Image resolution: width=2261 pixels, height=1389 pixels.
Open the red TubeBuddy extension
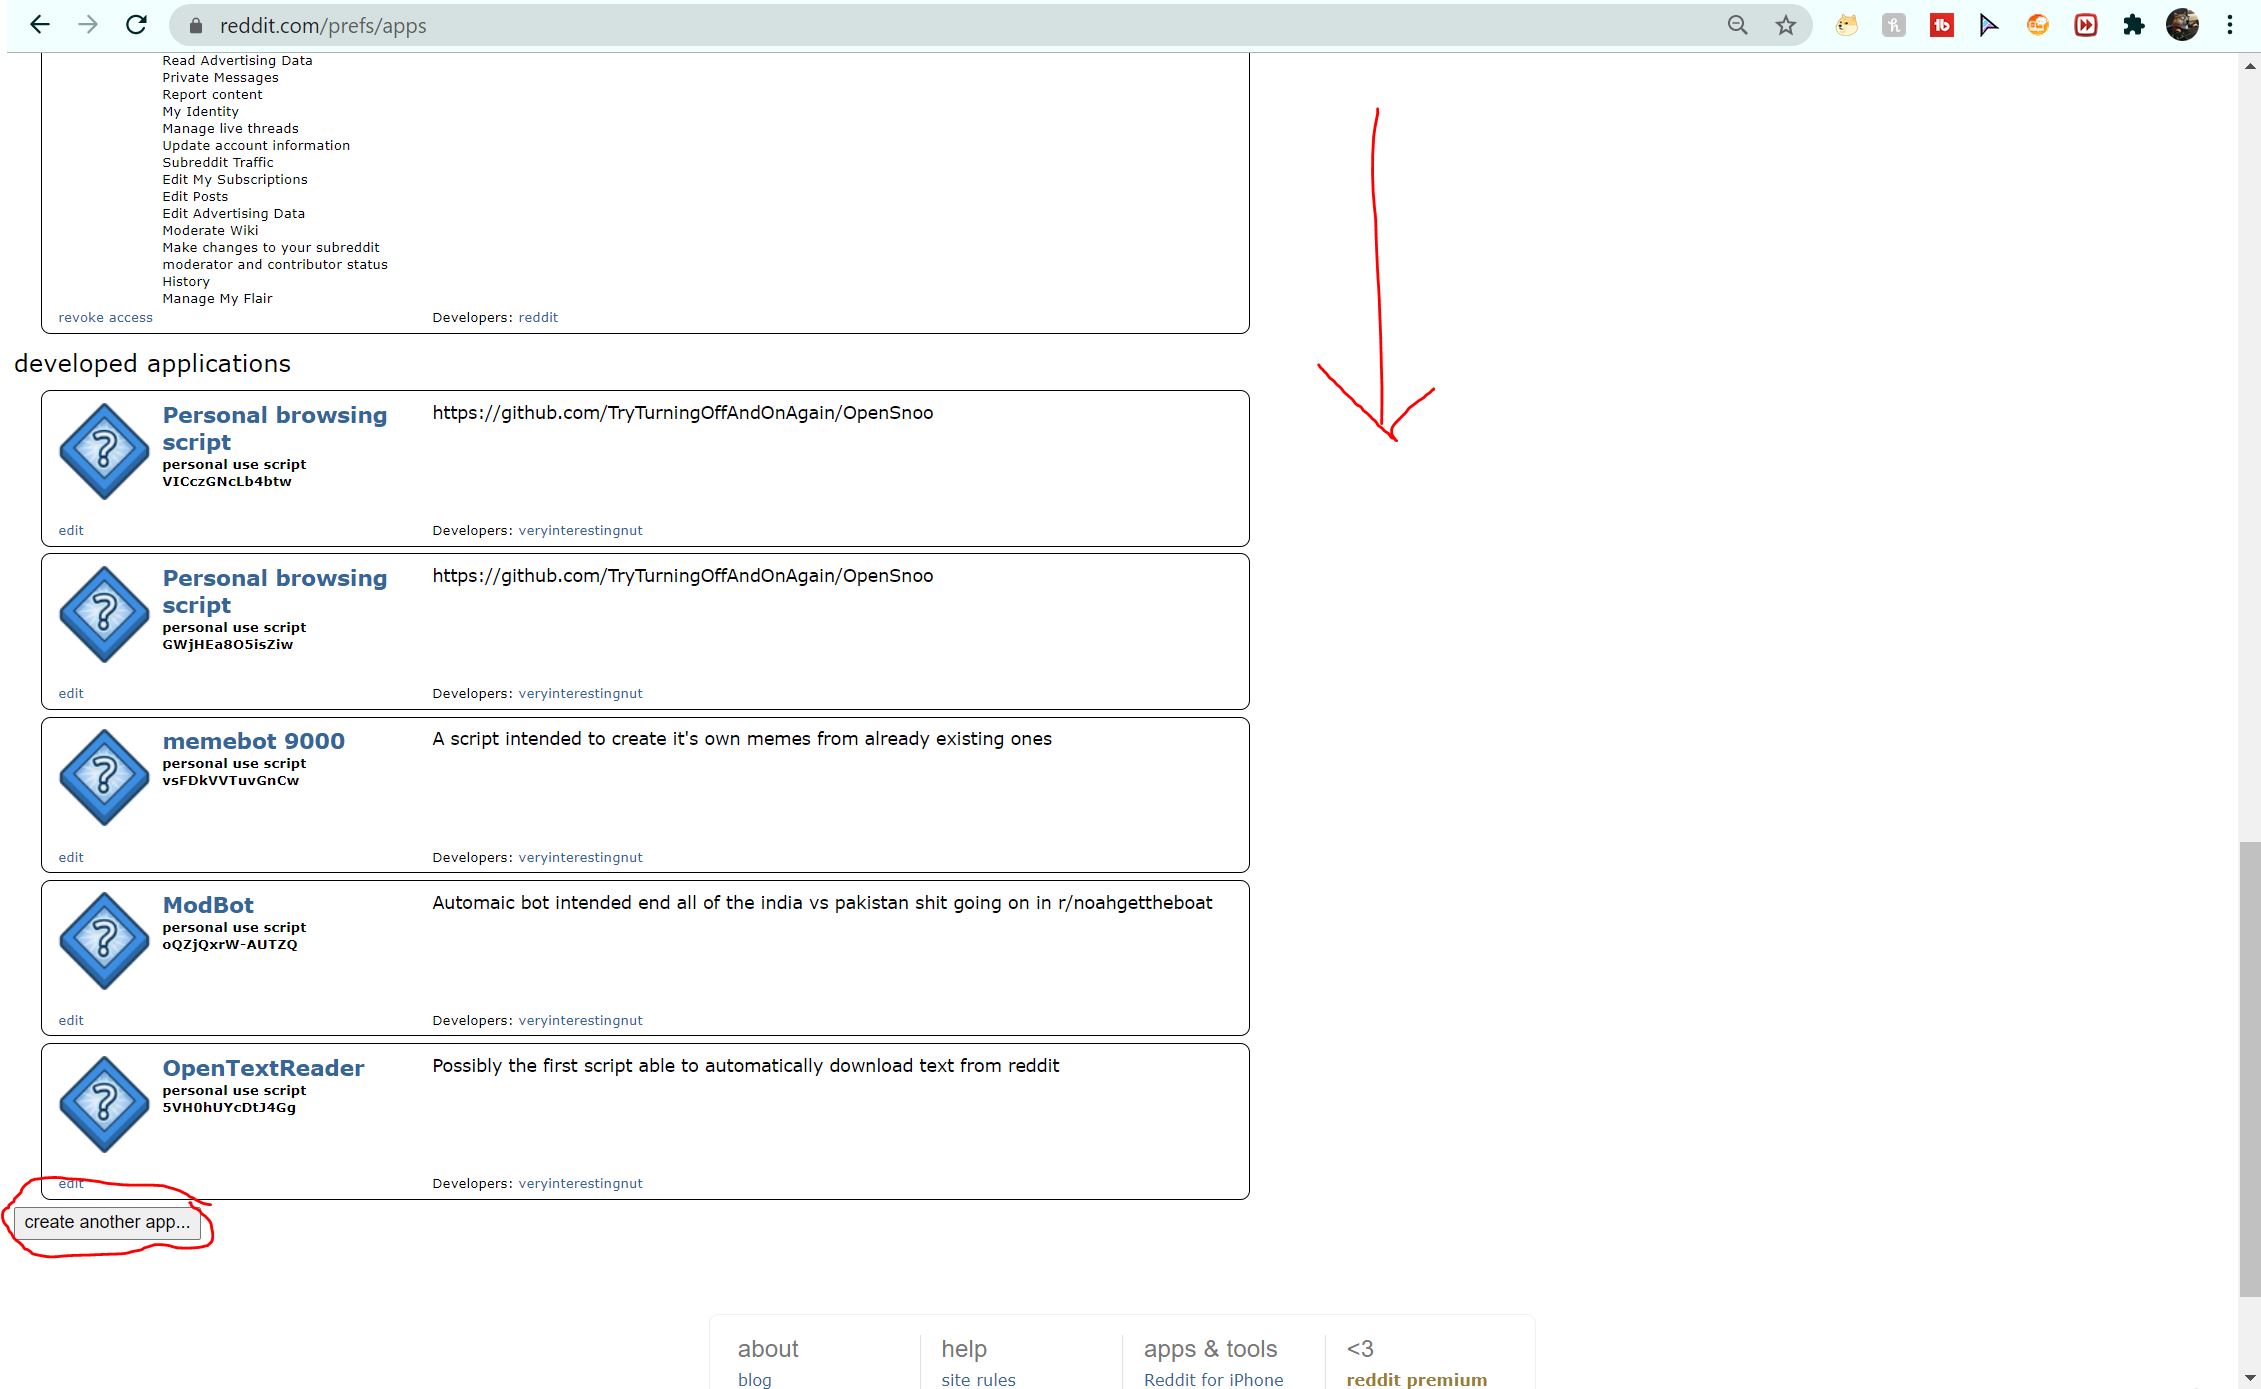tap(1942, 25)
